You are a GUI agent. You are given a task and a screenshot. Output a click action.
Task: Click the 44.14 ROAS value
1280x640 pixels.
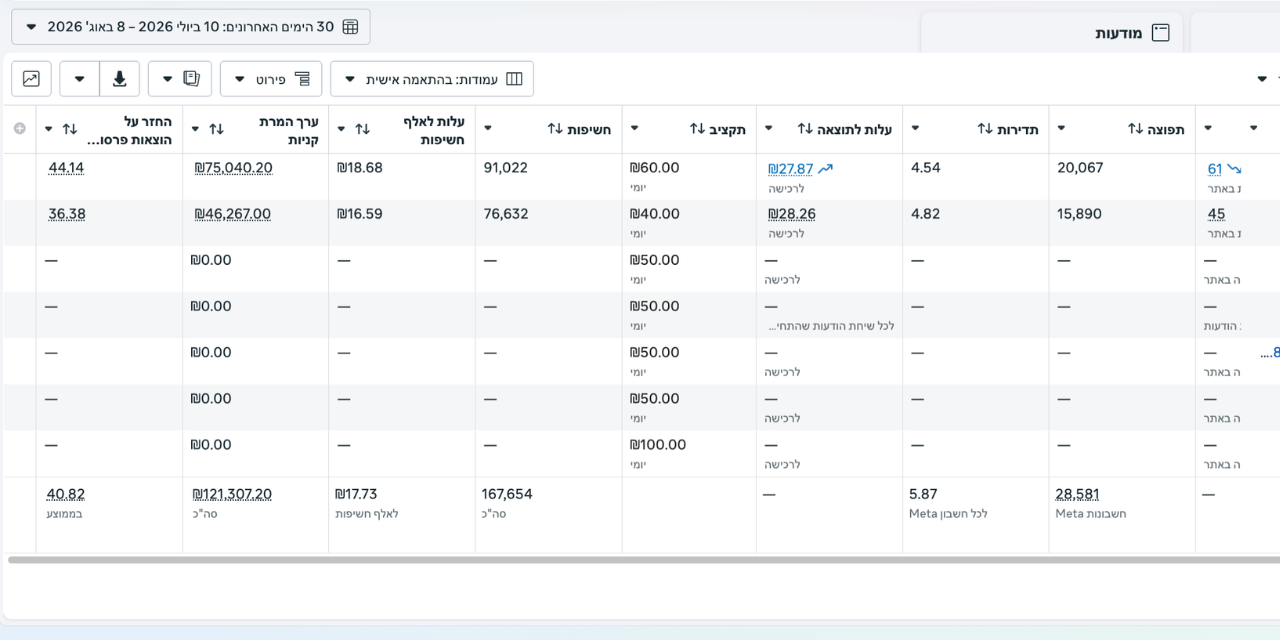point(66,168)
